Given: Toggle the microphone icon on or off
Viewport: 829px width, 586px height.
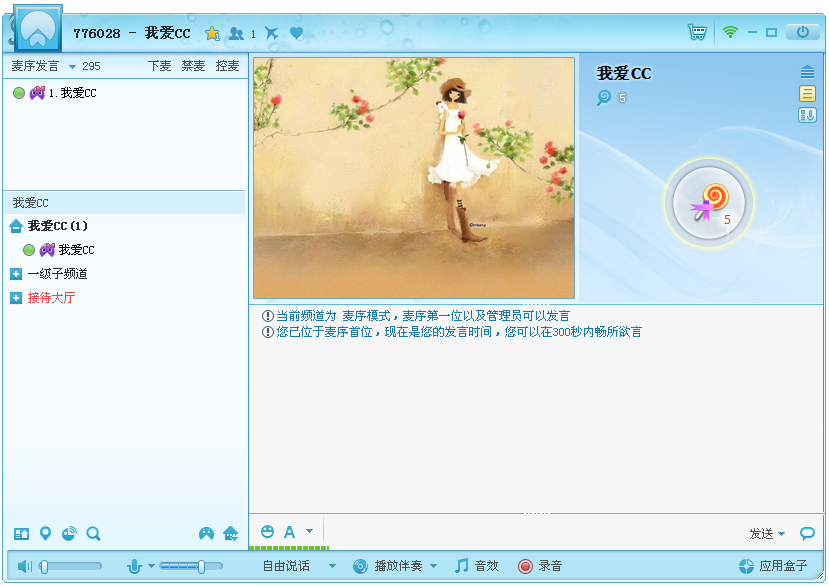Looking at the screenshot, I should (134, 566).
